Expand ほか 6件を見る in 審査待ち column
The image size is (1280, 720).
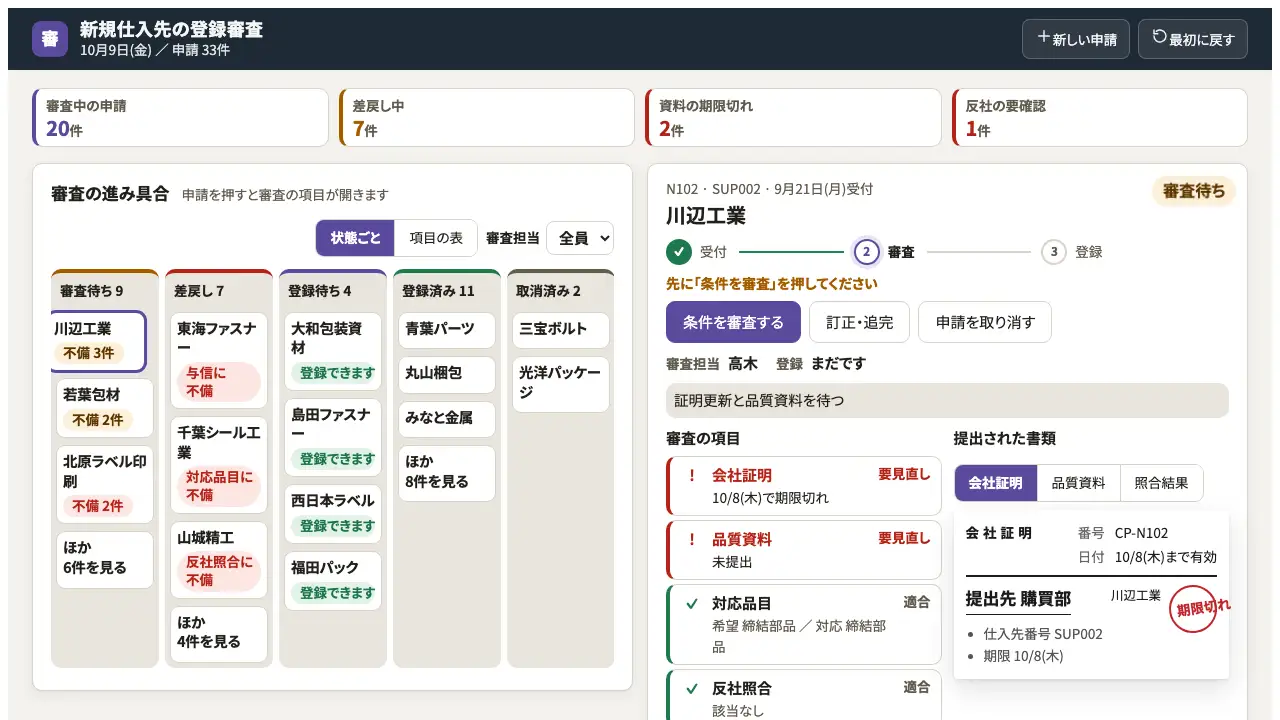(105, 559)
